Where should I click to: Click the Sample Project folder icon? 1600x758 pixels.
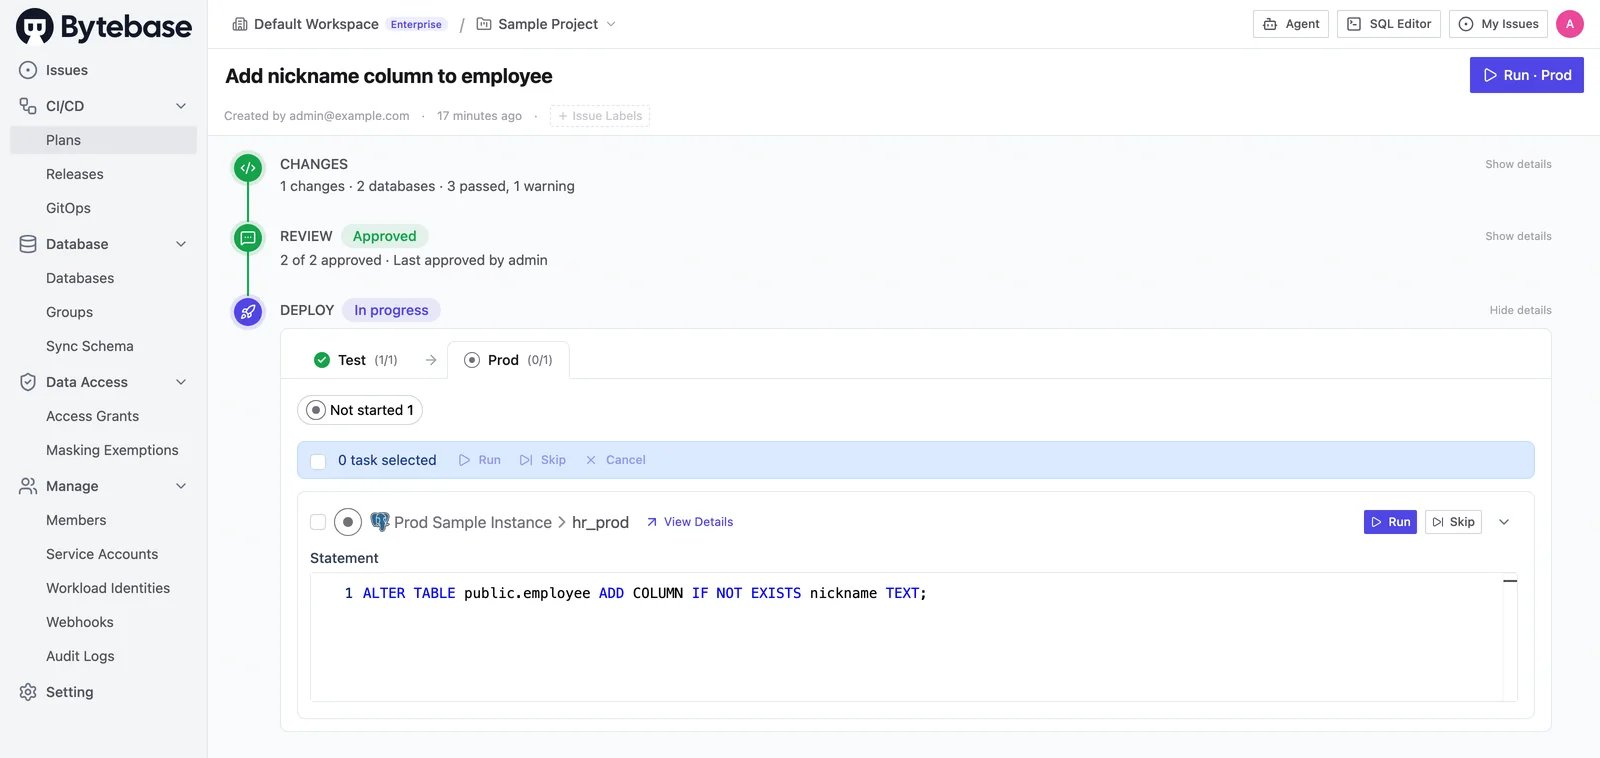484,24
